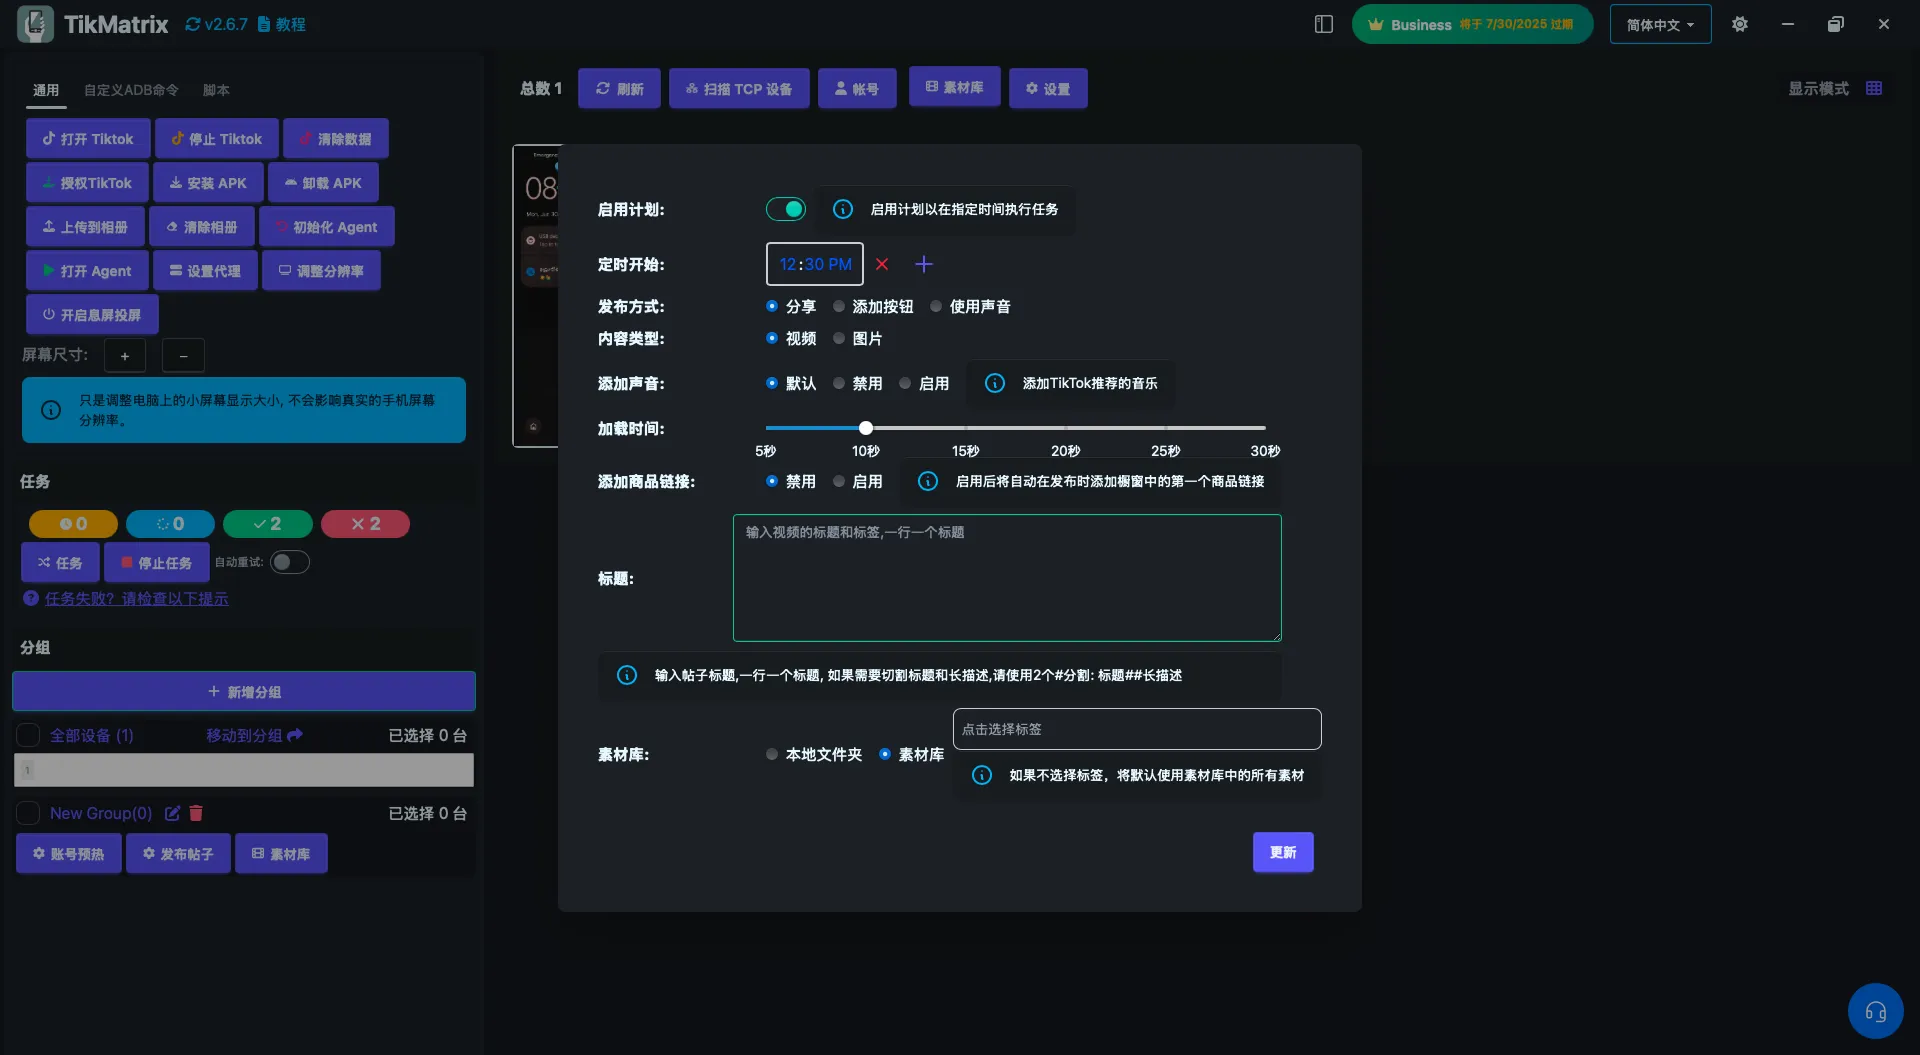Disable the 启用计划 schedule toggle
Viewport: 1920px width, 1055px height.
[786, 209]
